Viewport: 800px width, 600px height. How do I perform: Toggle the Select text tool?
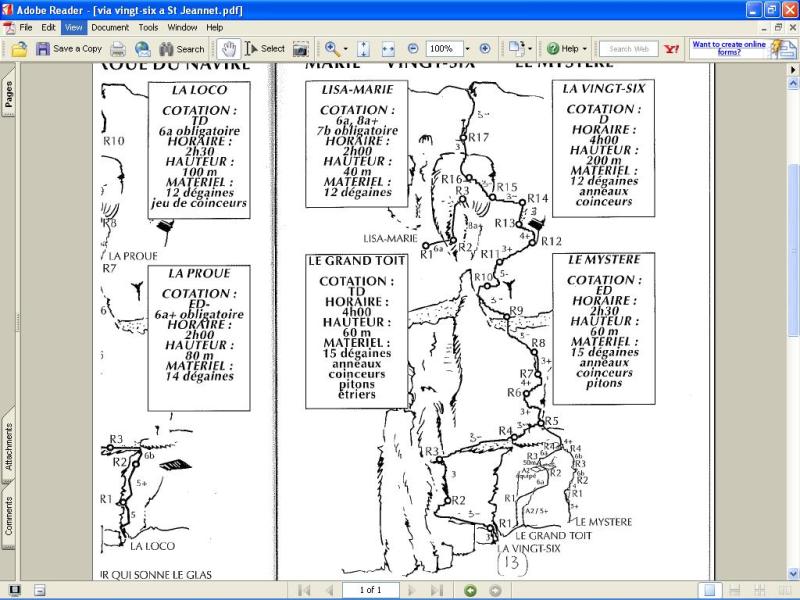265,48
